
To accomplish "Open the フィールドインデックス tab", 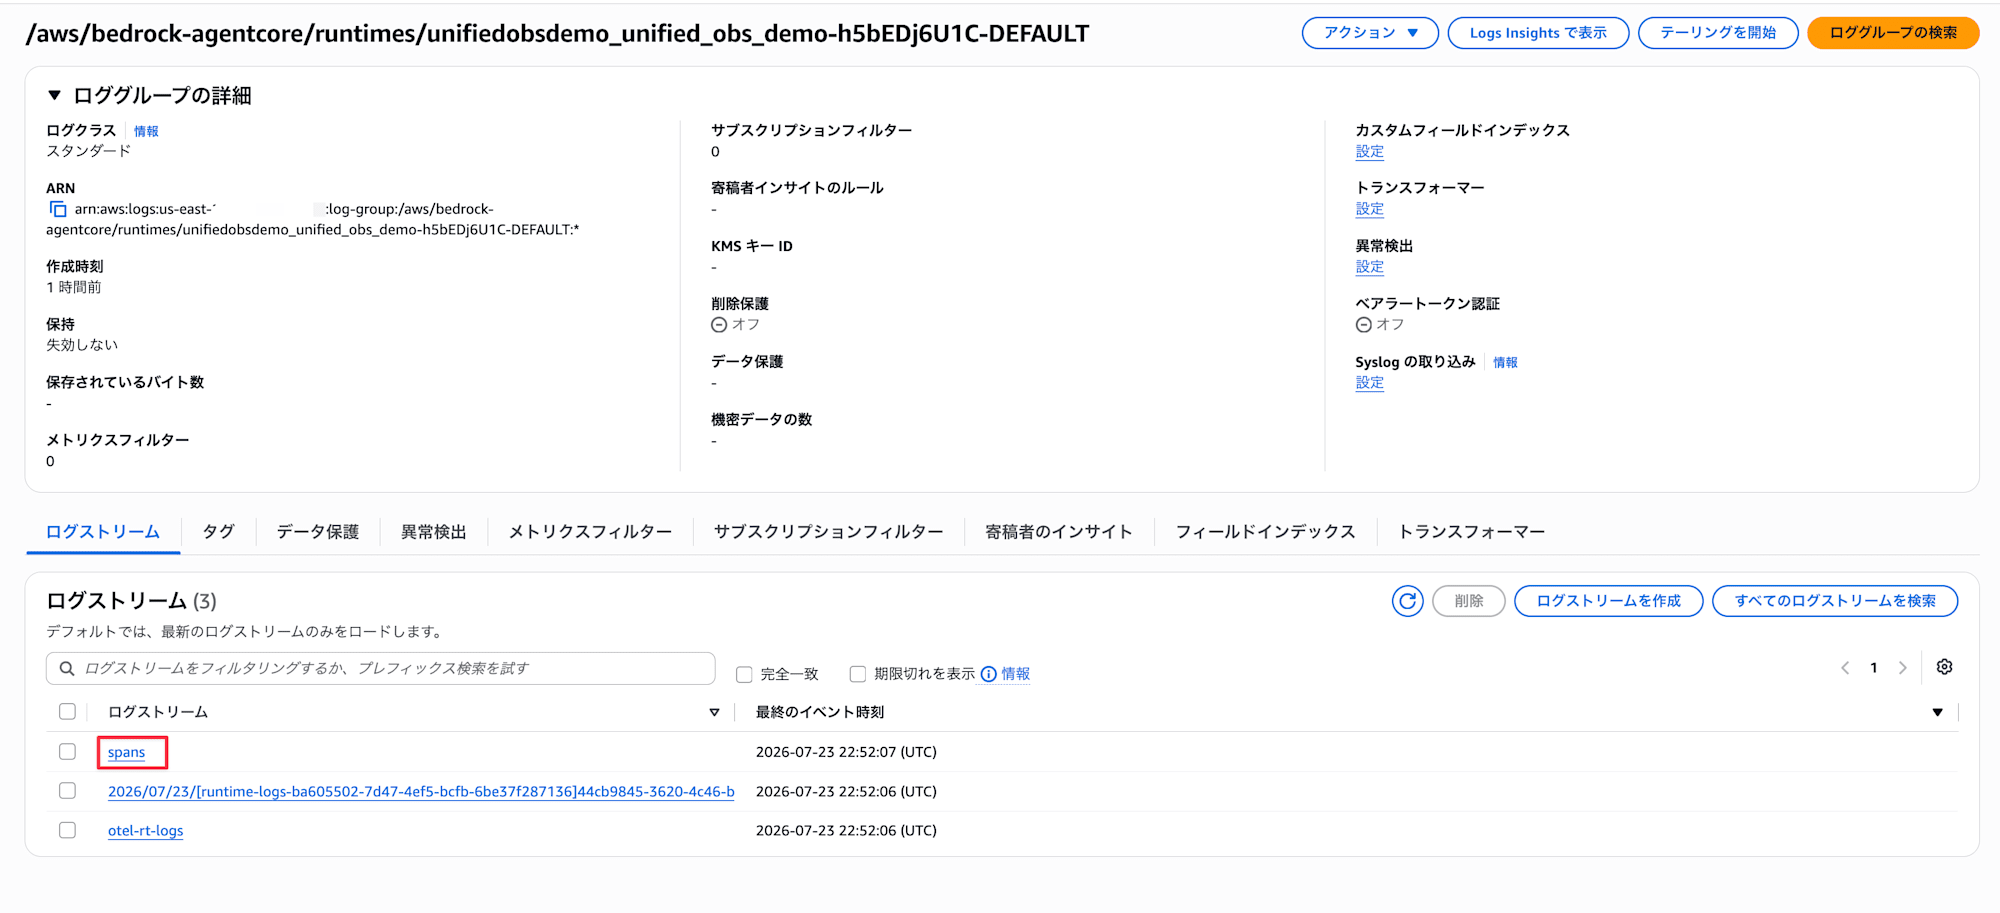I will [1266, 532].
